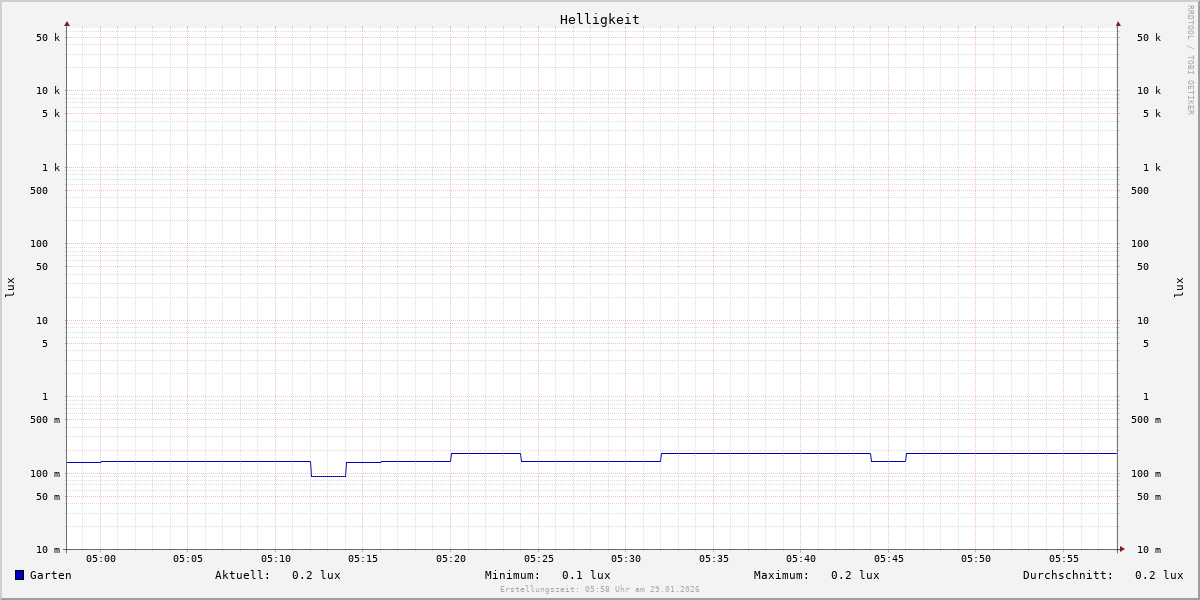Click the 05:50 time axis label
Viewport: 1200px width, 600px height.
coord(976,559)
